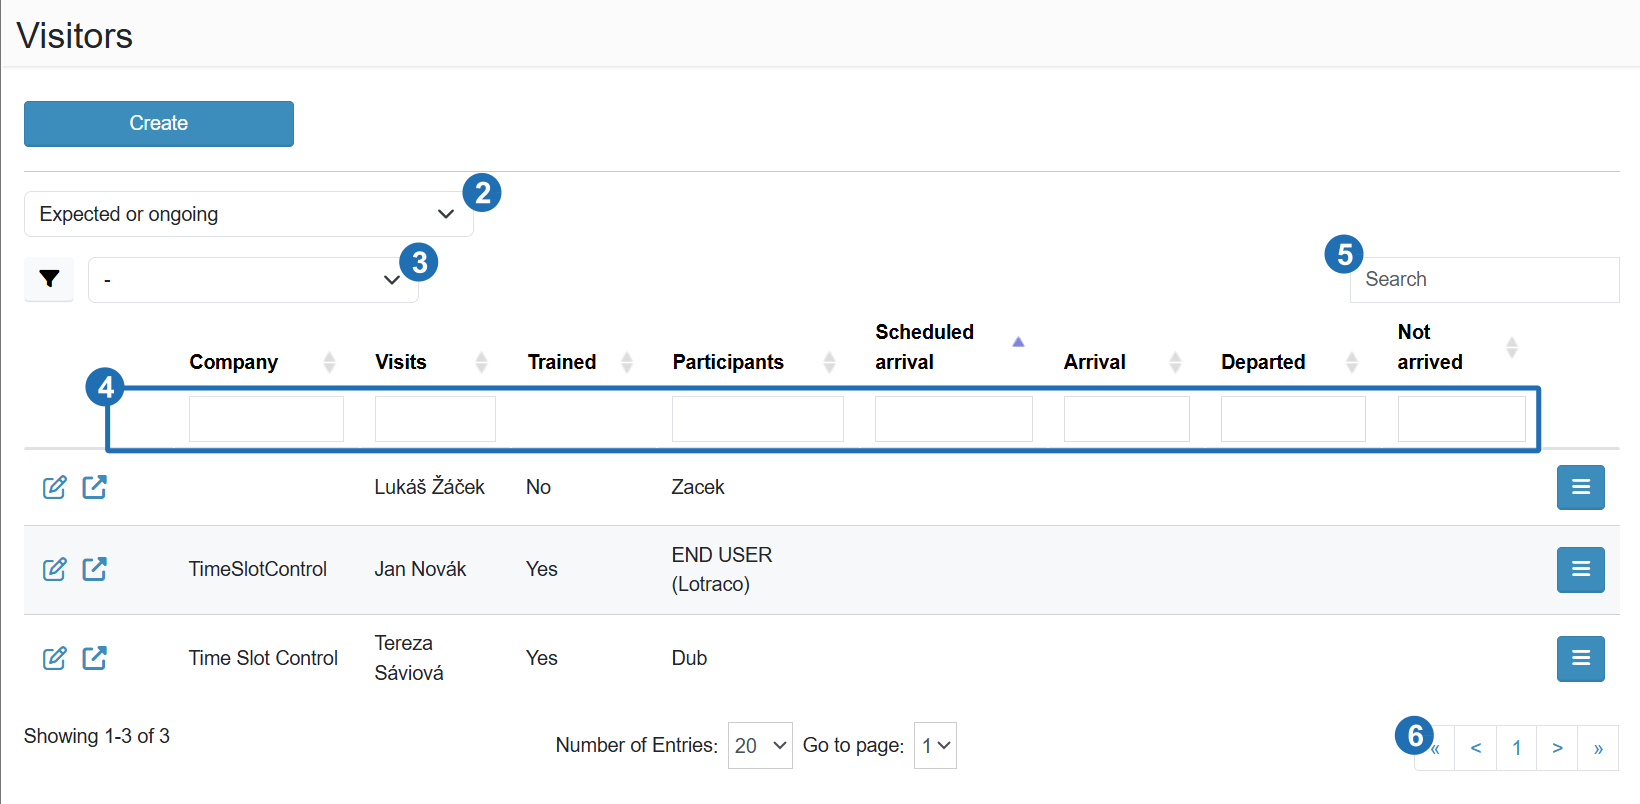The image size is (1640, 804).
Task: Edit the Tereza Sáviová visitor row
Action: [x=55, y=658]
